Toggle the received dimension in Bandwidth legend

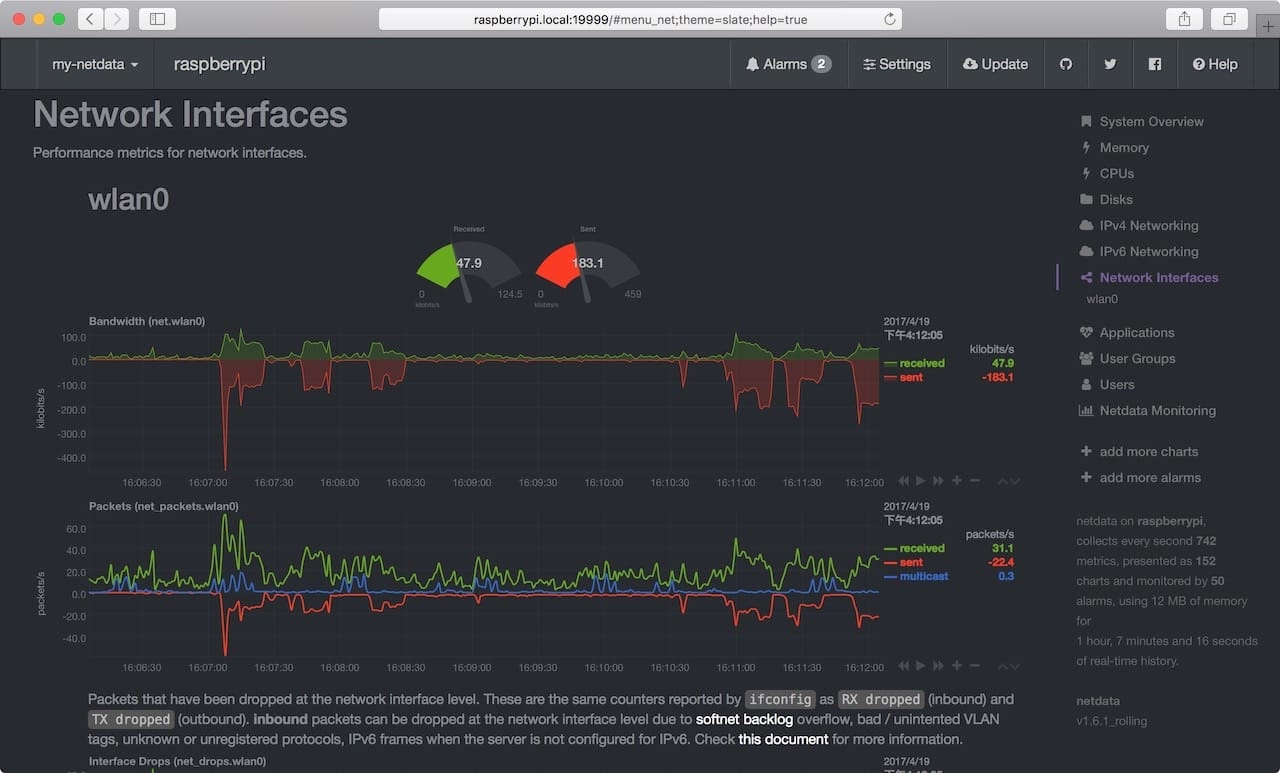pyautogui.click(x=922, y=363)
